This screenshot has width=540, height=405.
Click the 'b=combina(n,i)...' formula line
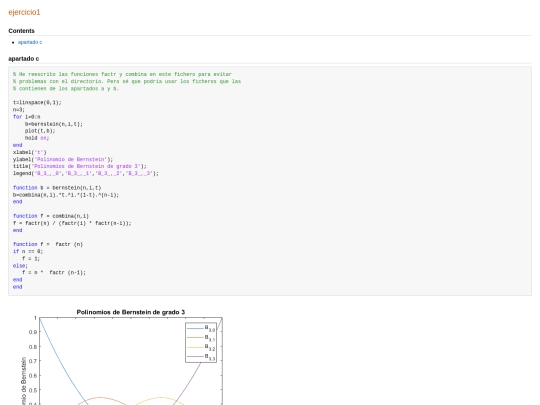[66, 195]
